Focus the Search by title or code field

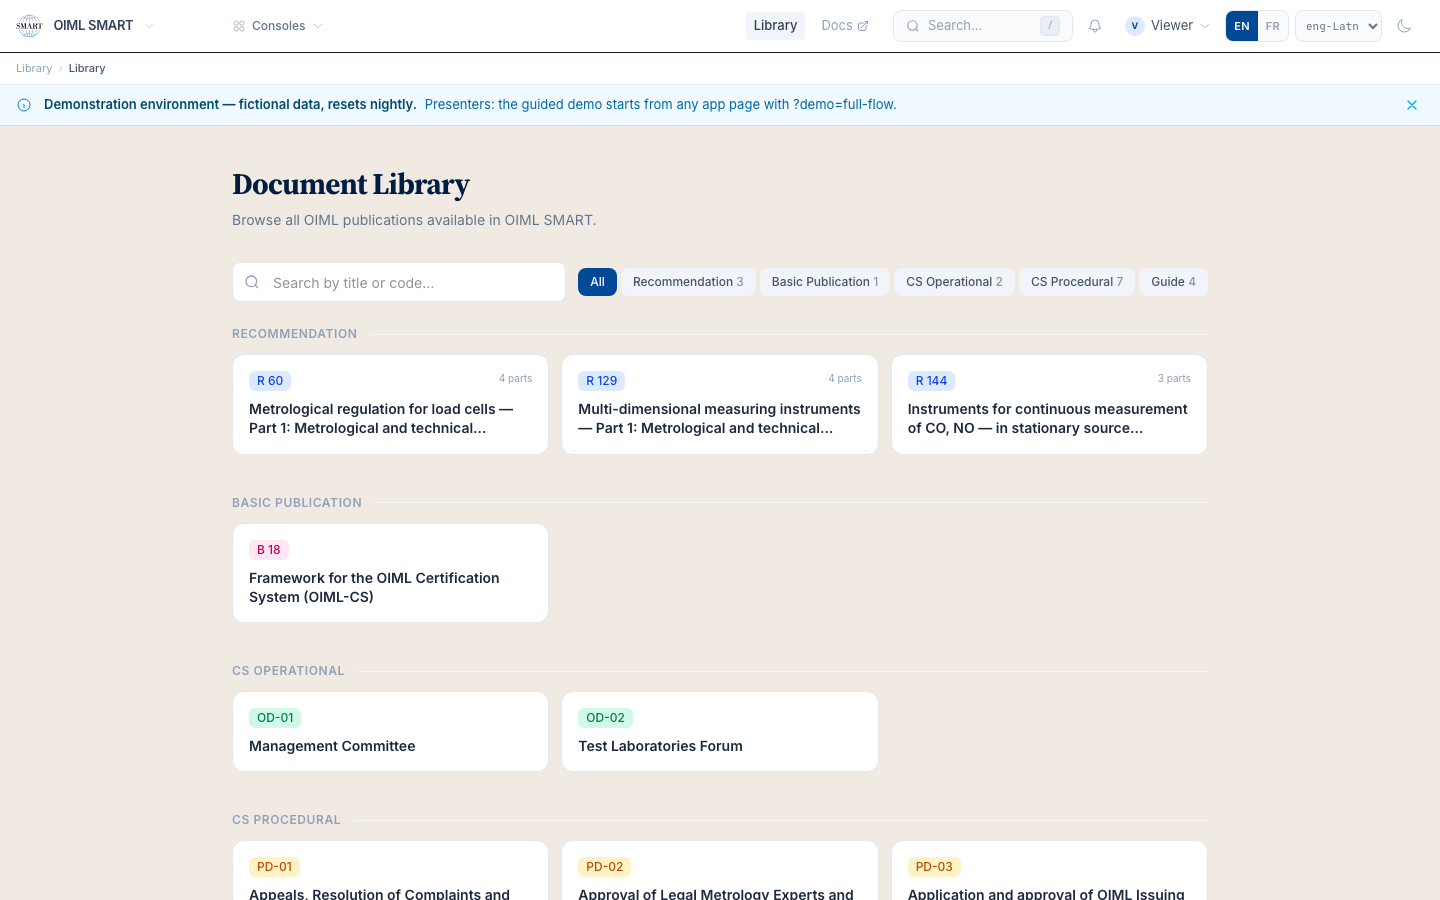click(x=399, y=282)
